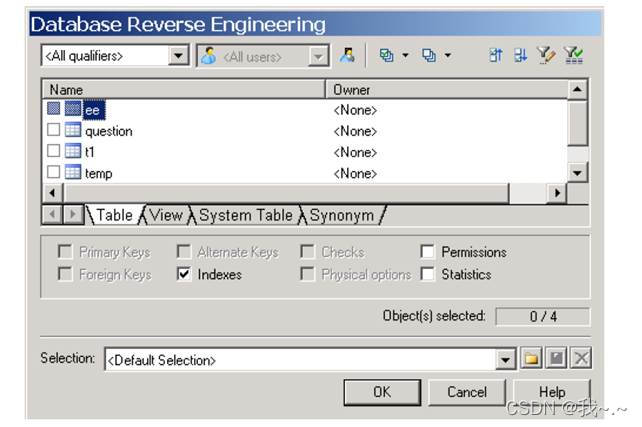The height and width of the screenshot is (427, 642).
Task: Click the table icon of the ee row
Action: 73,108
